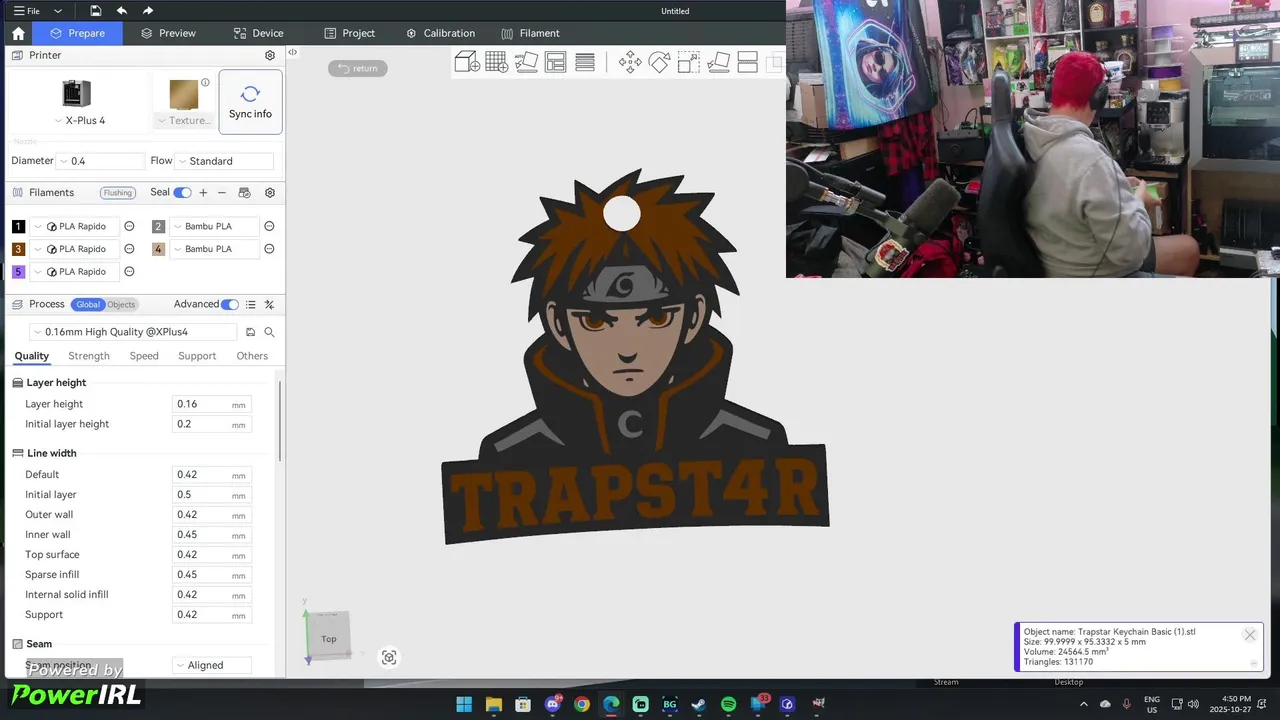
Task: Open the Strength settings tab
Action: point(89,356)
